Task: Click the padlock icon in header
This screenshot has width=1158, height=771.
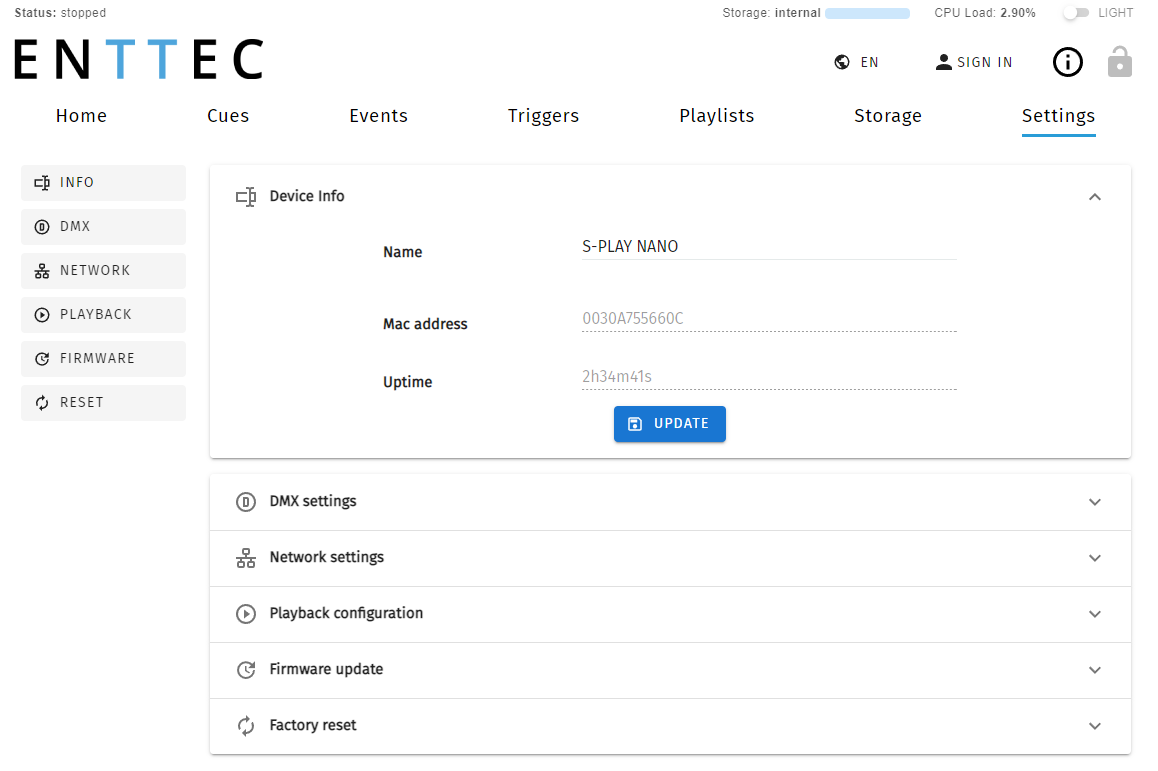Action: [x=1120, y=61]
